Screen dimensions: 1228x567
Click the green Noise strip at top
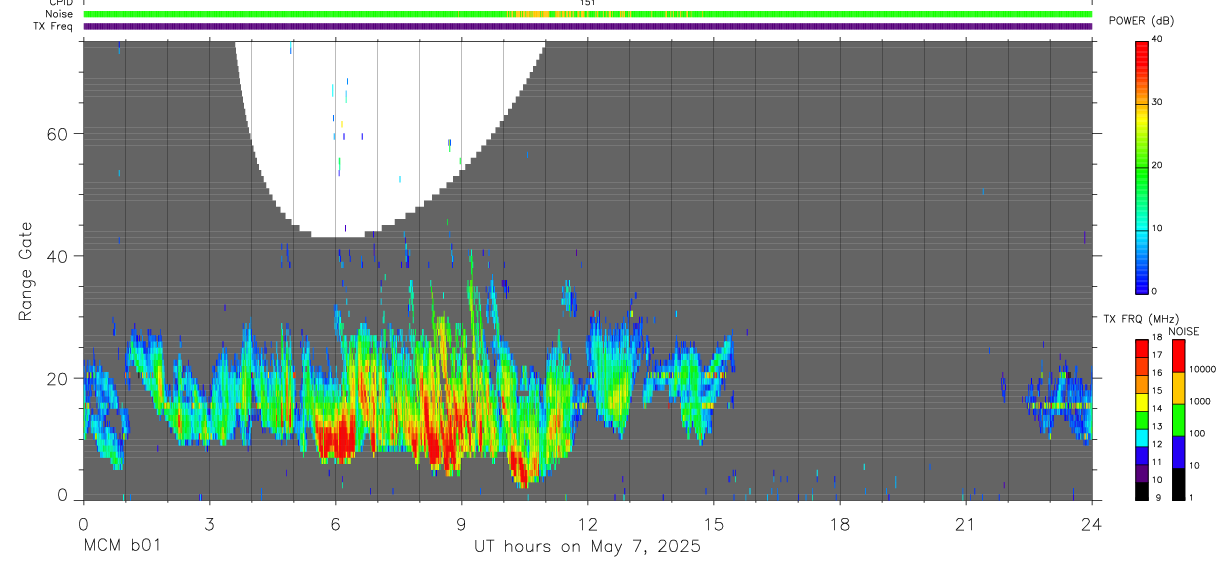(588, 15)
